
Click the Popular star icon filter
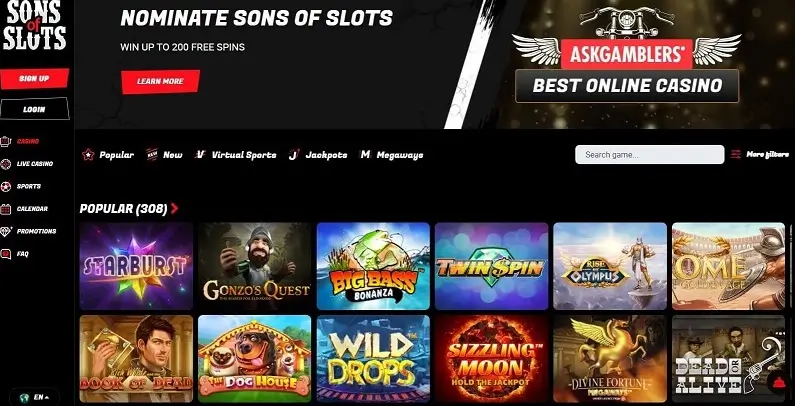(88, 155)
